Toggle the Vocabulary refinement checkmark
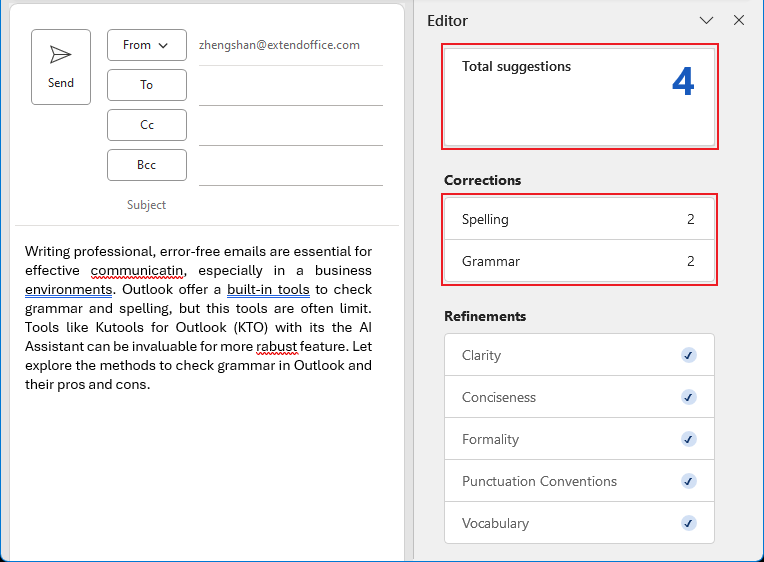Image resolution: width=764 pixels, height=562 pixels. tap(688, 523)
